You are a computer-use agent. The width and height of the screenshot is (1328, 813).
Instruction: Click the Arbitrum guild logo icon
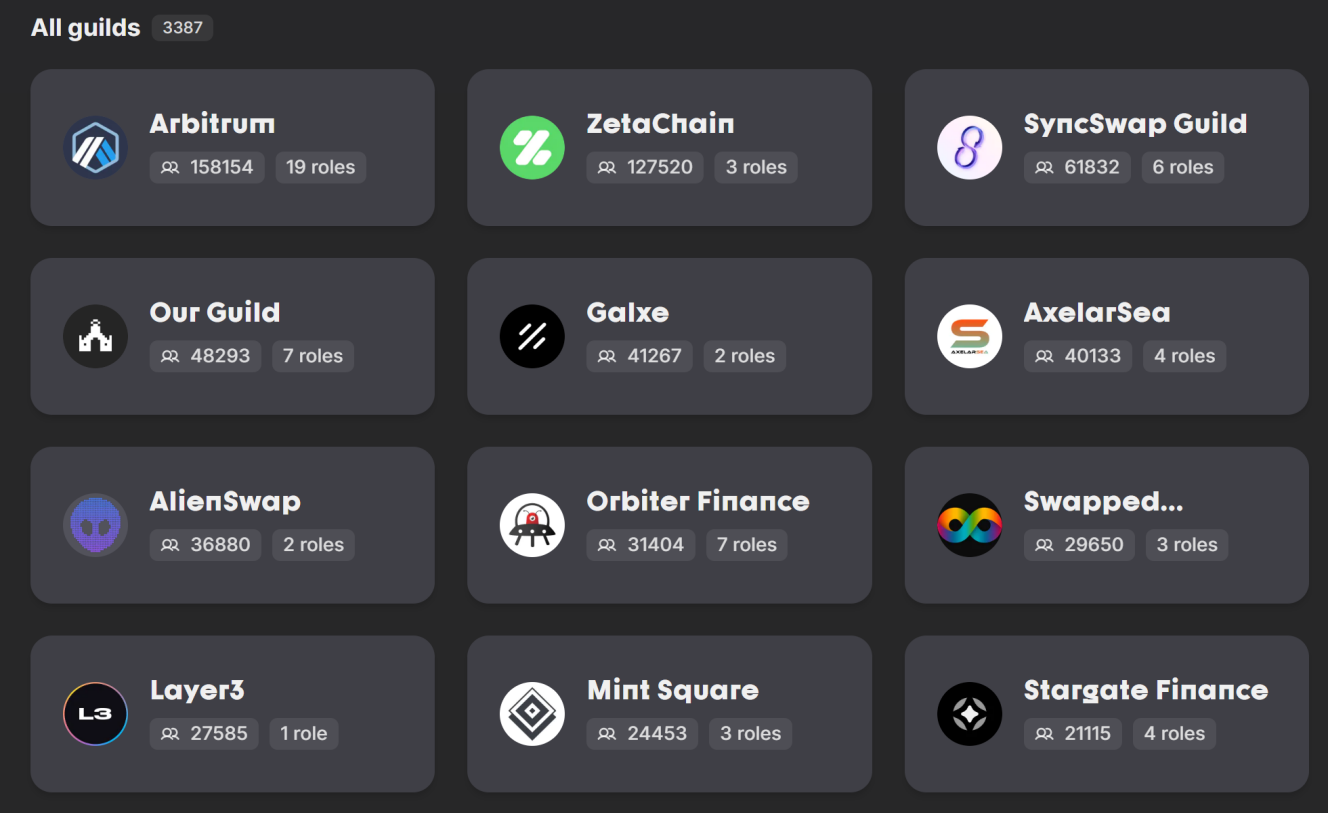96,148
